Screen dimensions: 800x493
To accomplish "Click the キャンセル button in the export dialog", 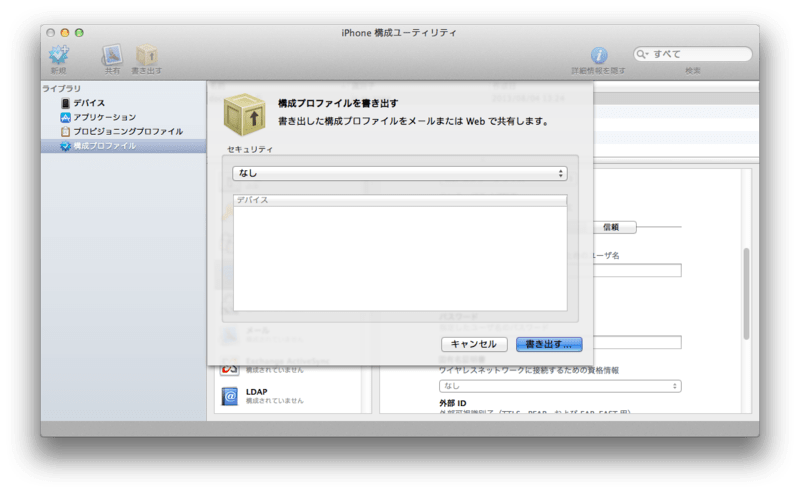I will 474,344.
